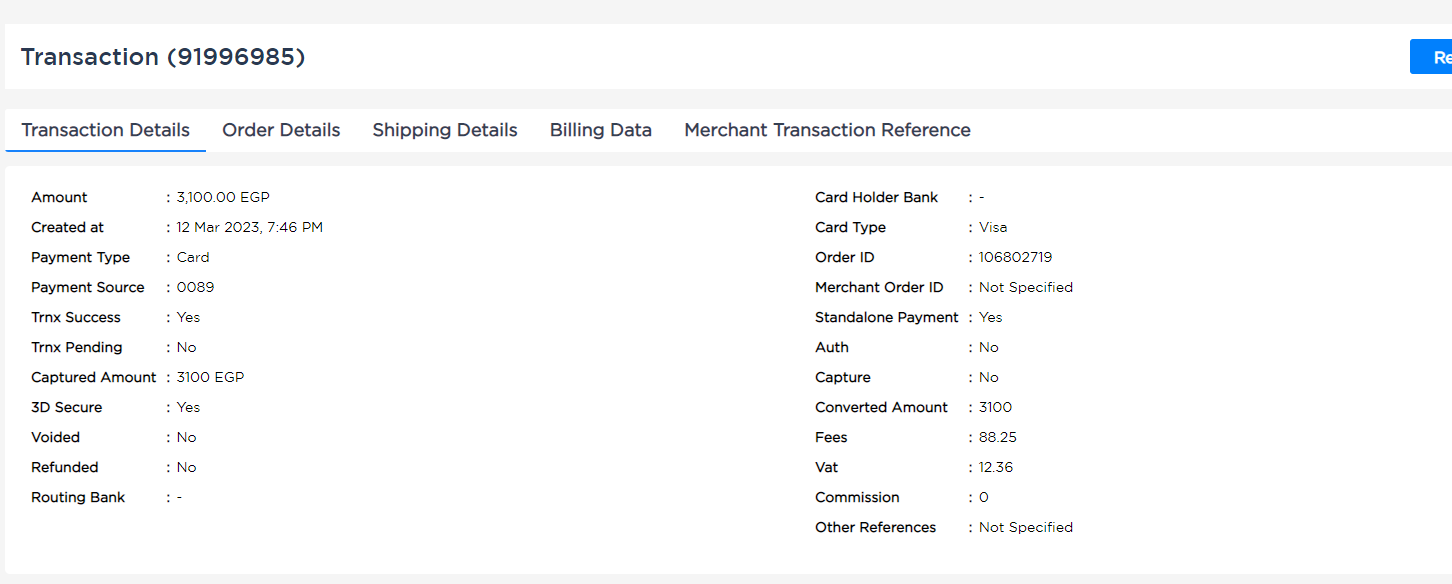This screenshot has height=584, width=1452.
Task: Click the Vat value 12.36
Action: 996,467
